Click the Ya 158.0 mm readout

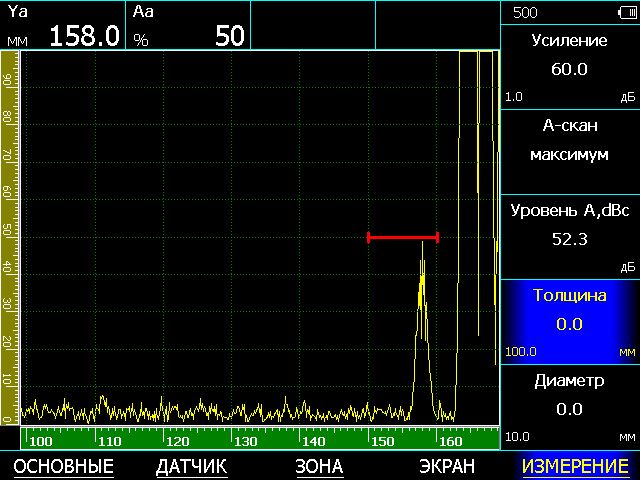click(63, 25)
